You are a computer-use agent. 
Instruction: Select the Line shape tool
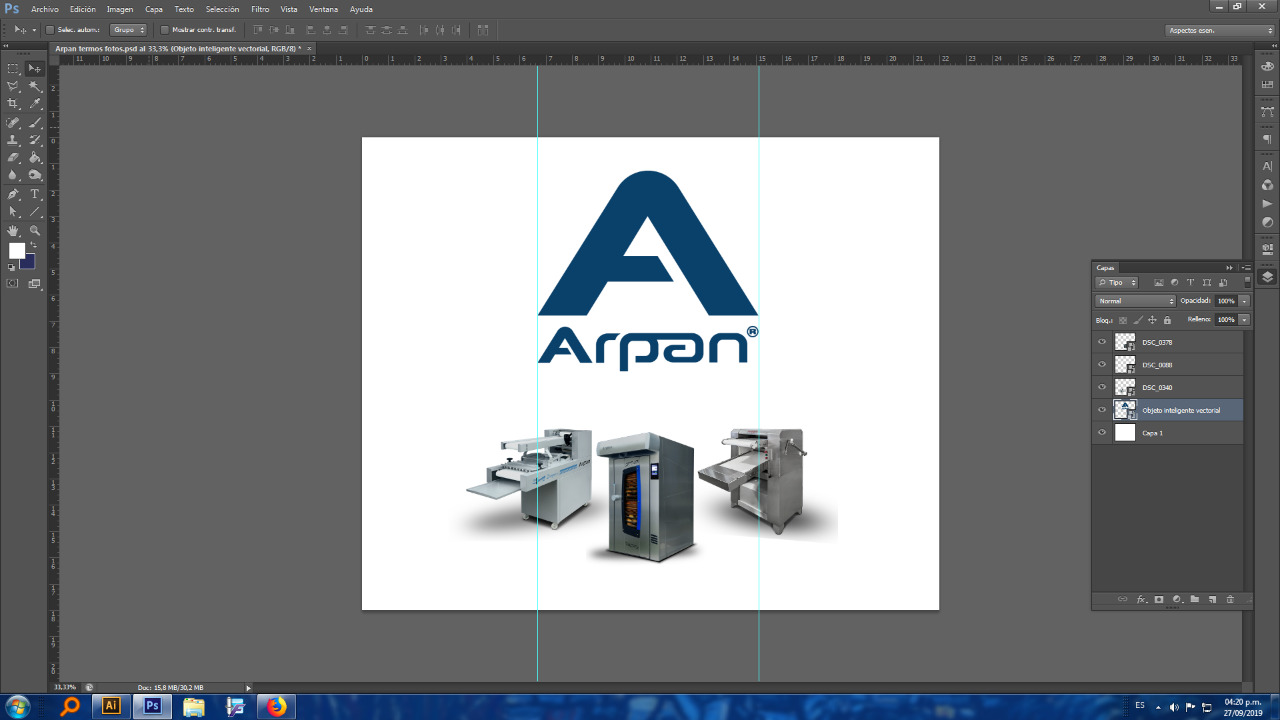click(x=35, y=212)
